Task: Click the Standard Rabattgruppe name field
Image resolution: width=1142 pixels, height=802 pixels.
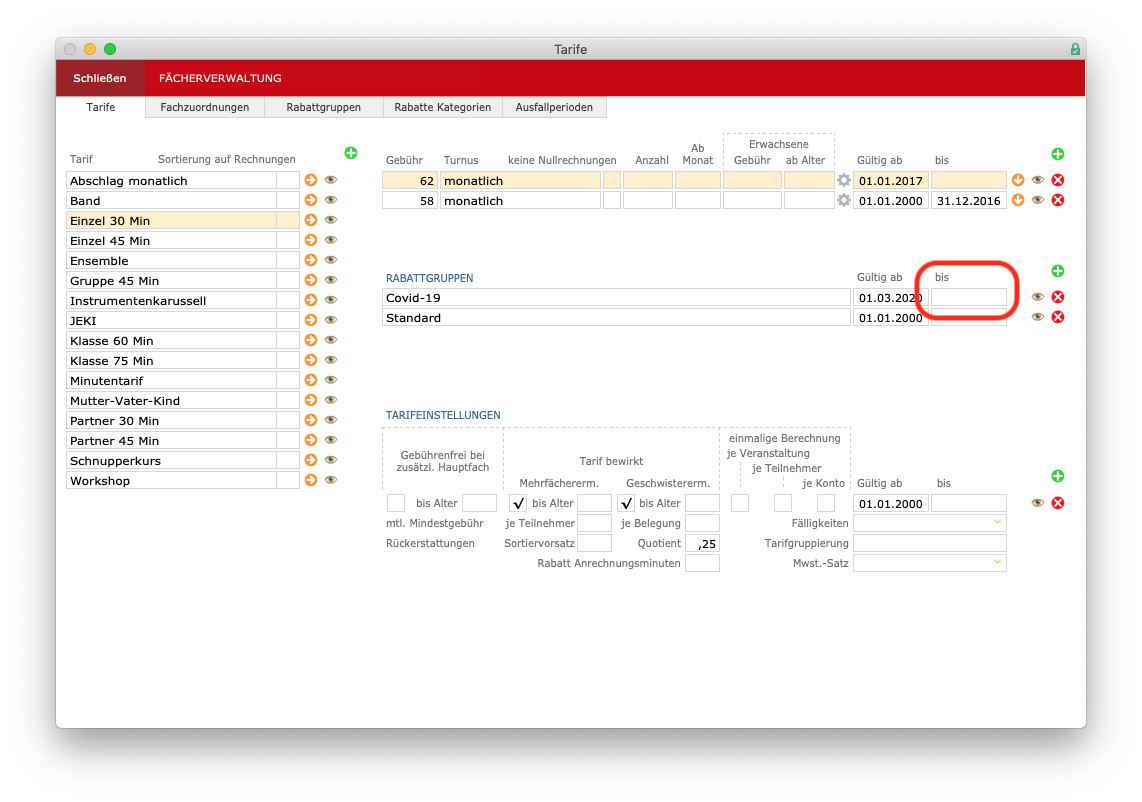Action: tap(616, 318)
